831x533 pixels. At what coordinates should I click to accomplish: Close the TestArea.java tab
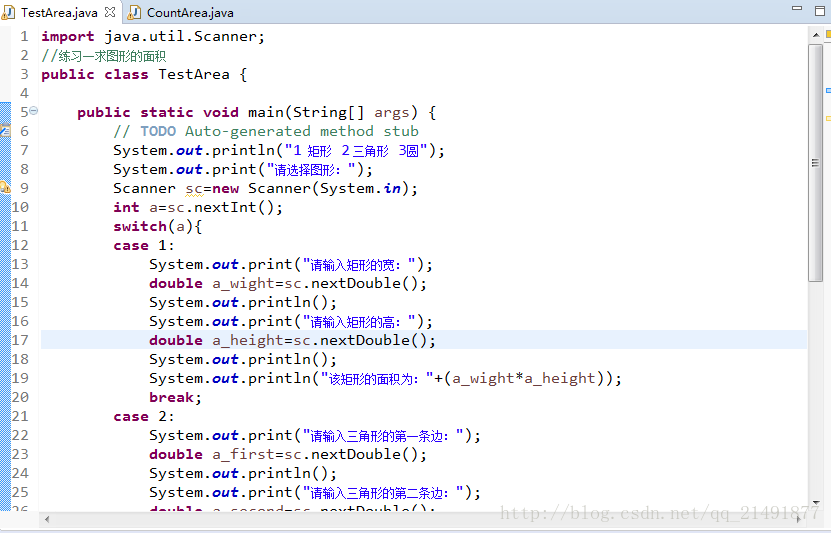pyautogui.click(x=110, y=12)
